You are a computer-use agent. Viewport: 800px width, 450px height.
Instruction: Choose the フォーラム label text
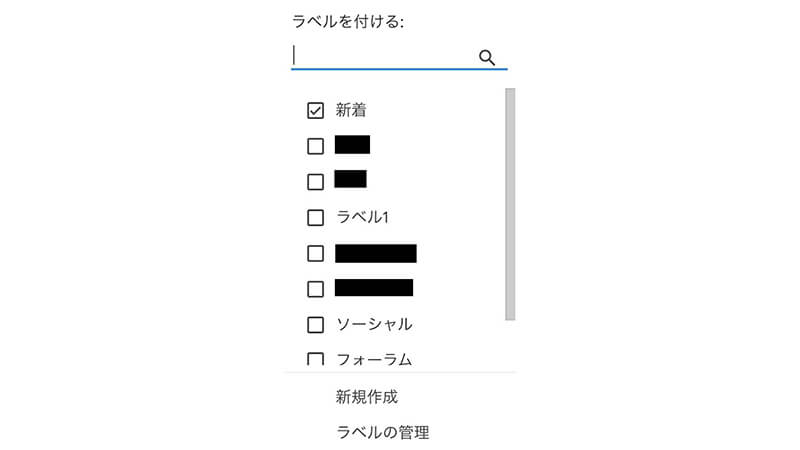[374, 359]
